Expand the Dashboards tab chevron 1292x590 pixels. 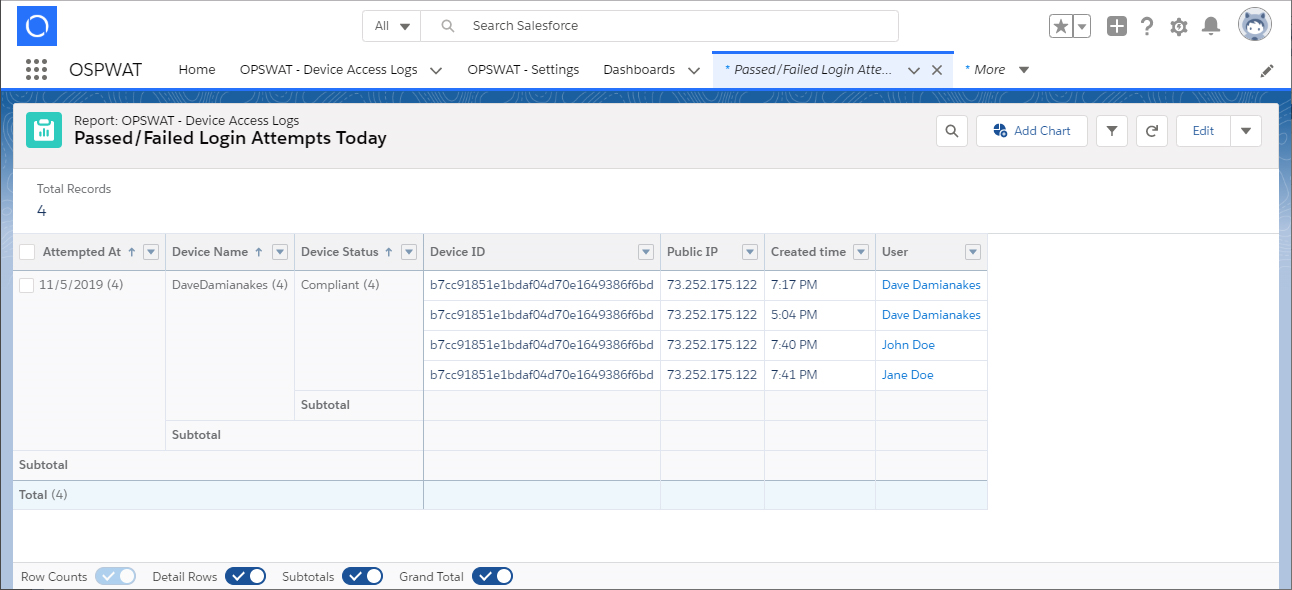click(694, 70)
